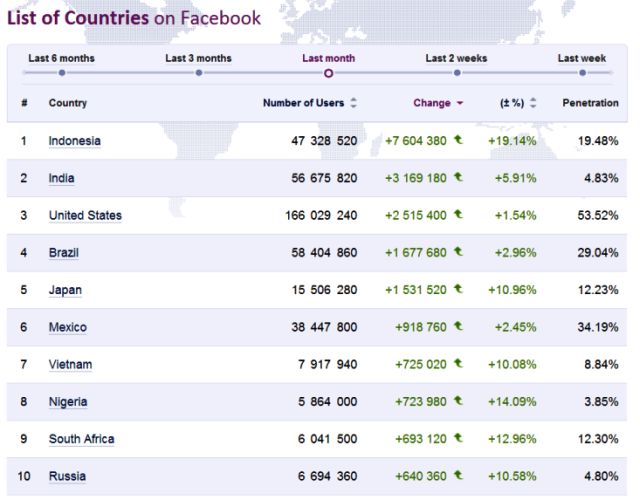
Task: Open the India country link
Action: pyautogui.click(x=61, y=178)
